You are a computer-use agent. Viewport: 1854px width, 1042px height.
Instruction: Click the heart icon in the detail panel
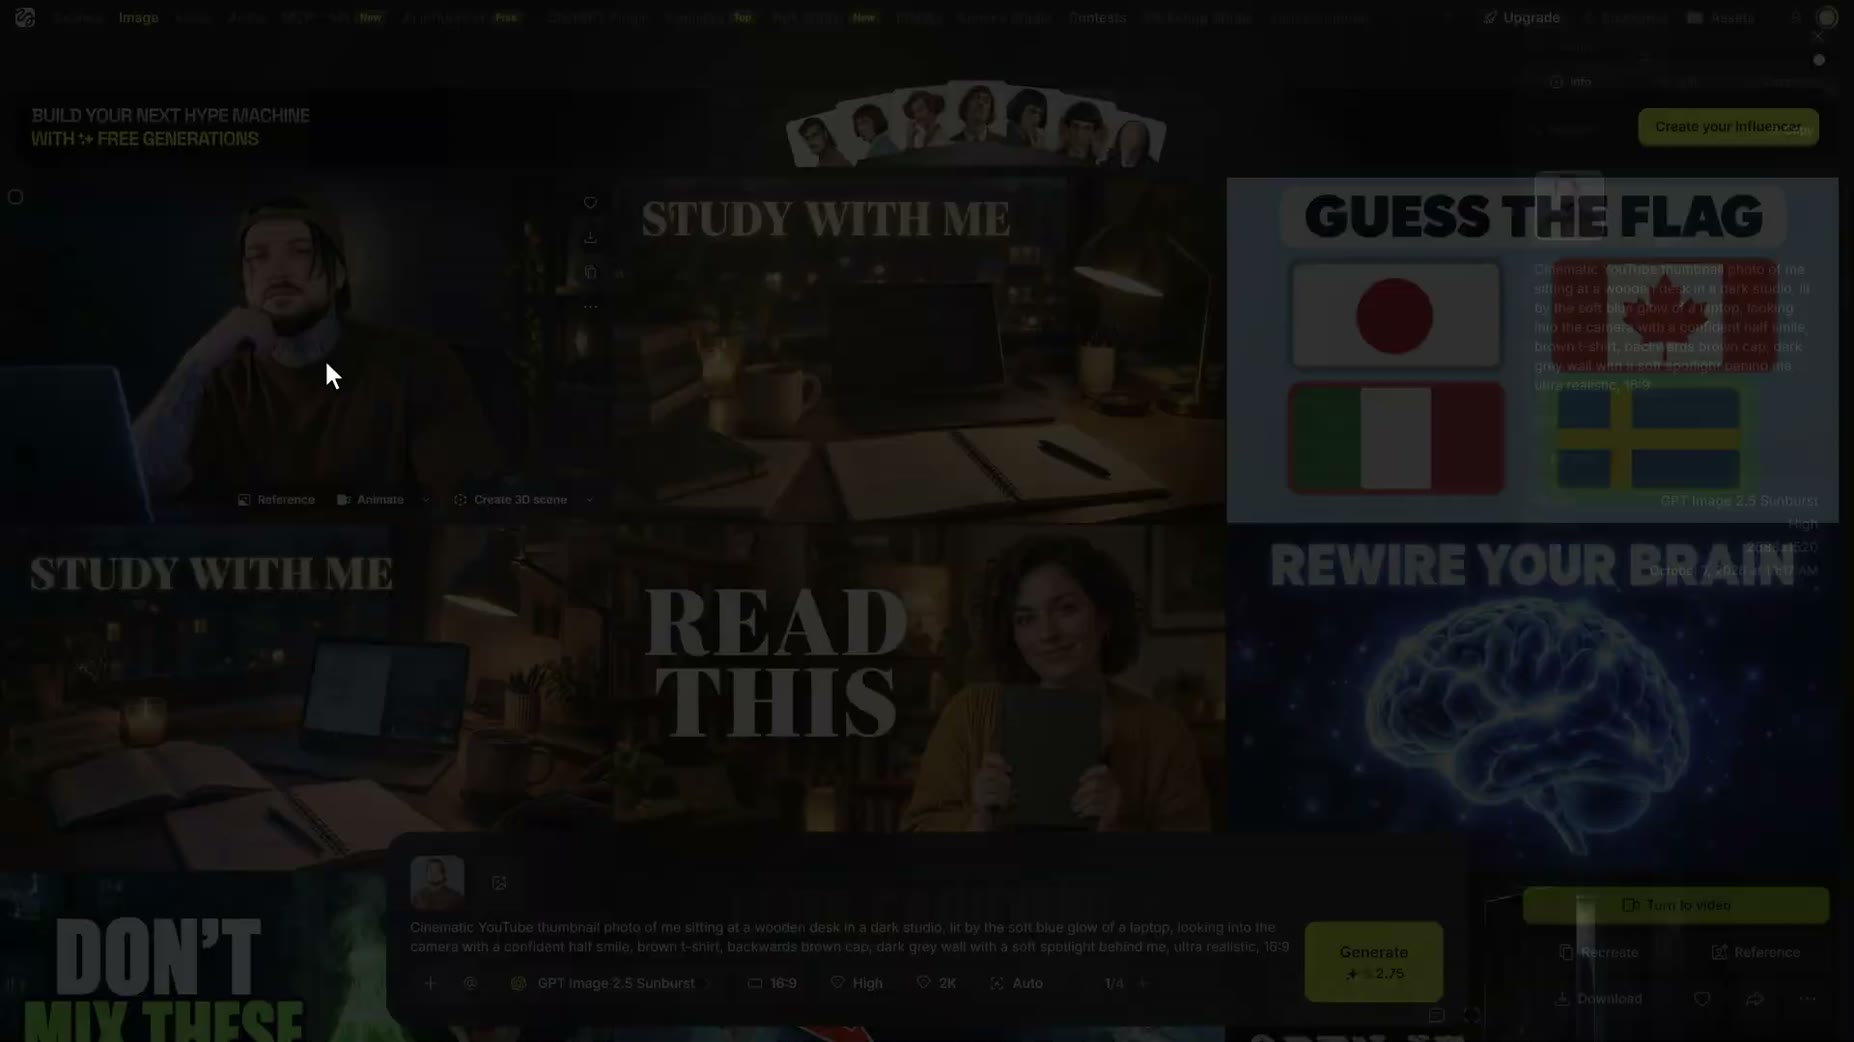pos(1701,998)
